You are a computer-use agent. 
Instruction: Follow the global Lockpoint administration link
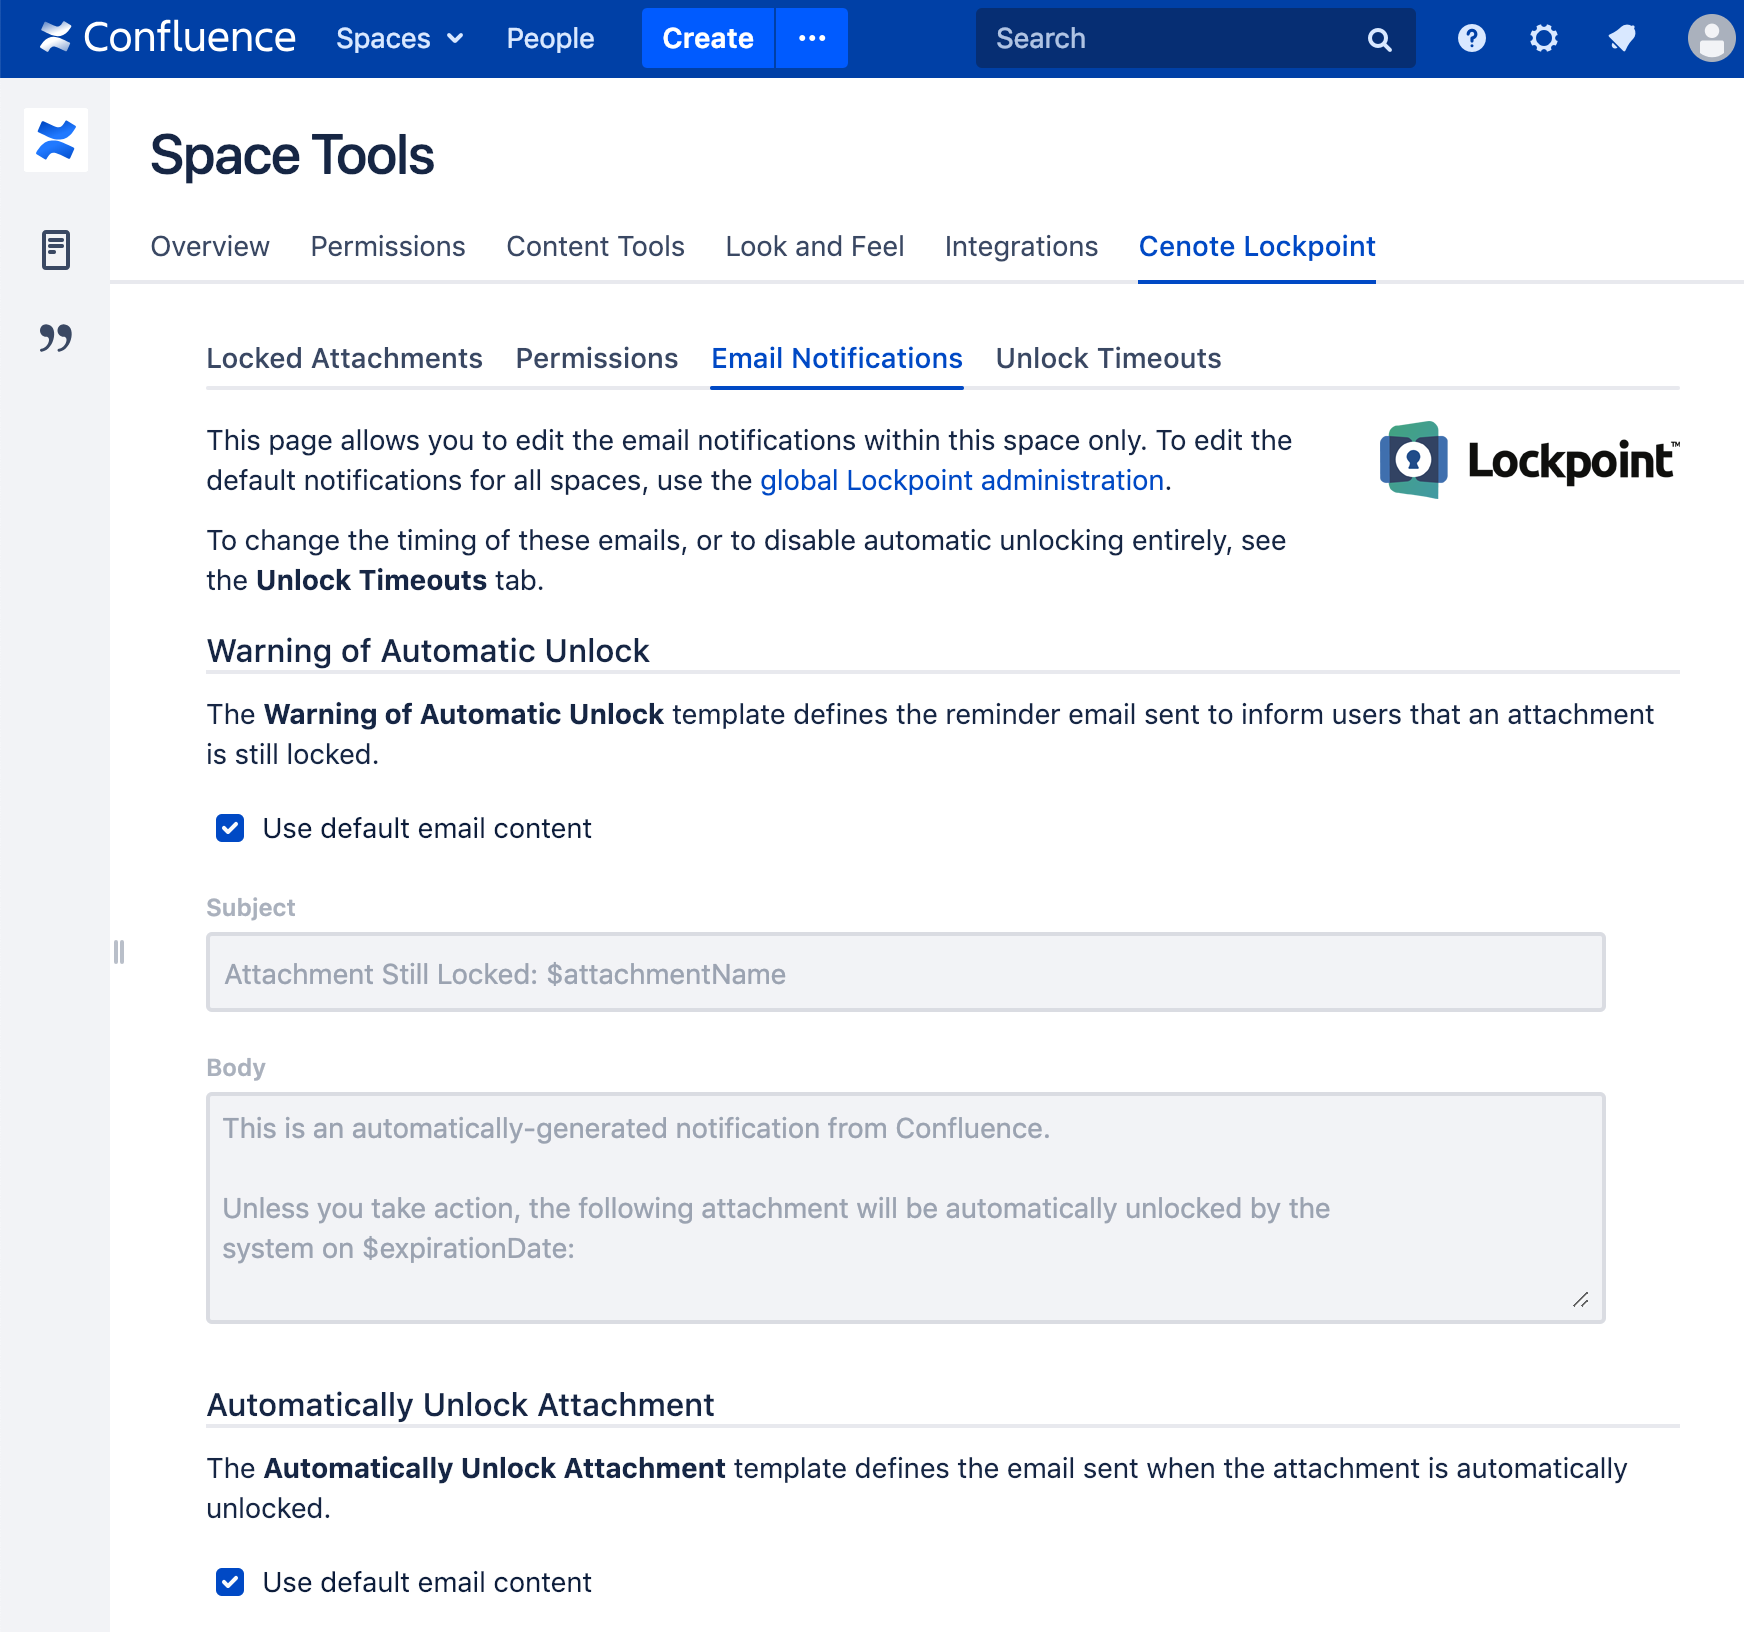tap(962, 481)
